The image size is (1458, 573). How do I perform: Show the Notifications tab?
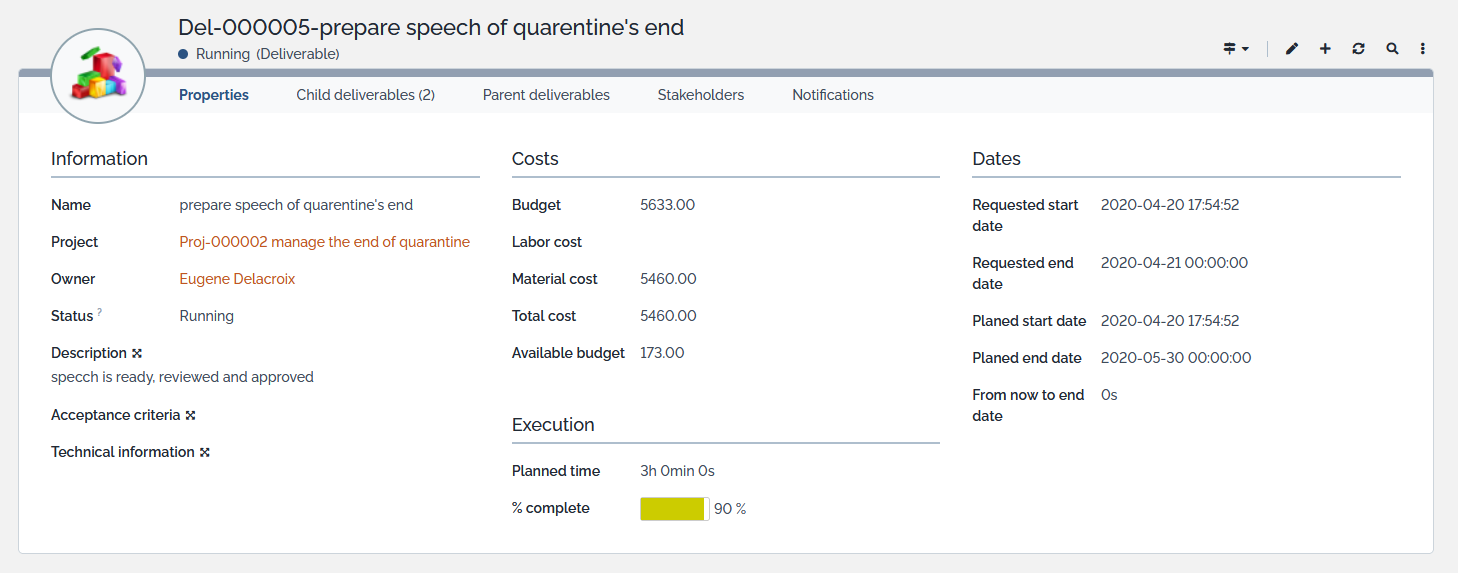point(832,95)
